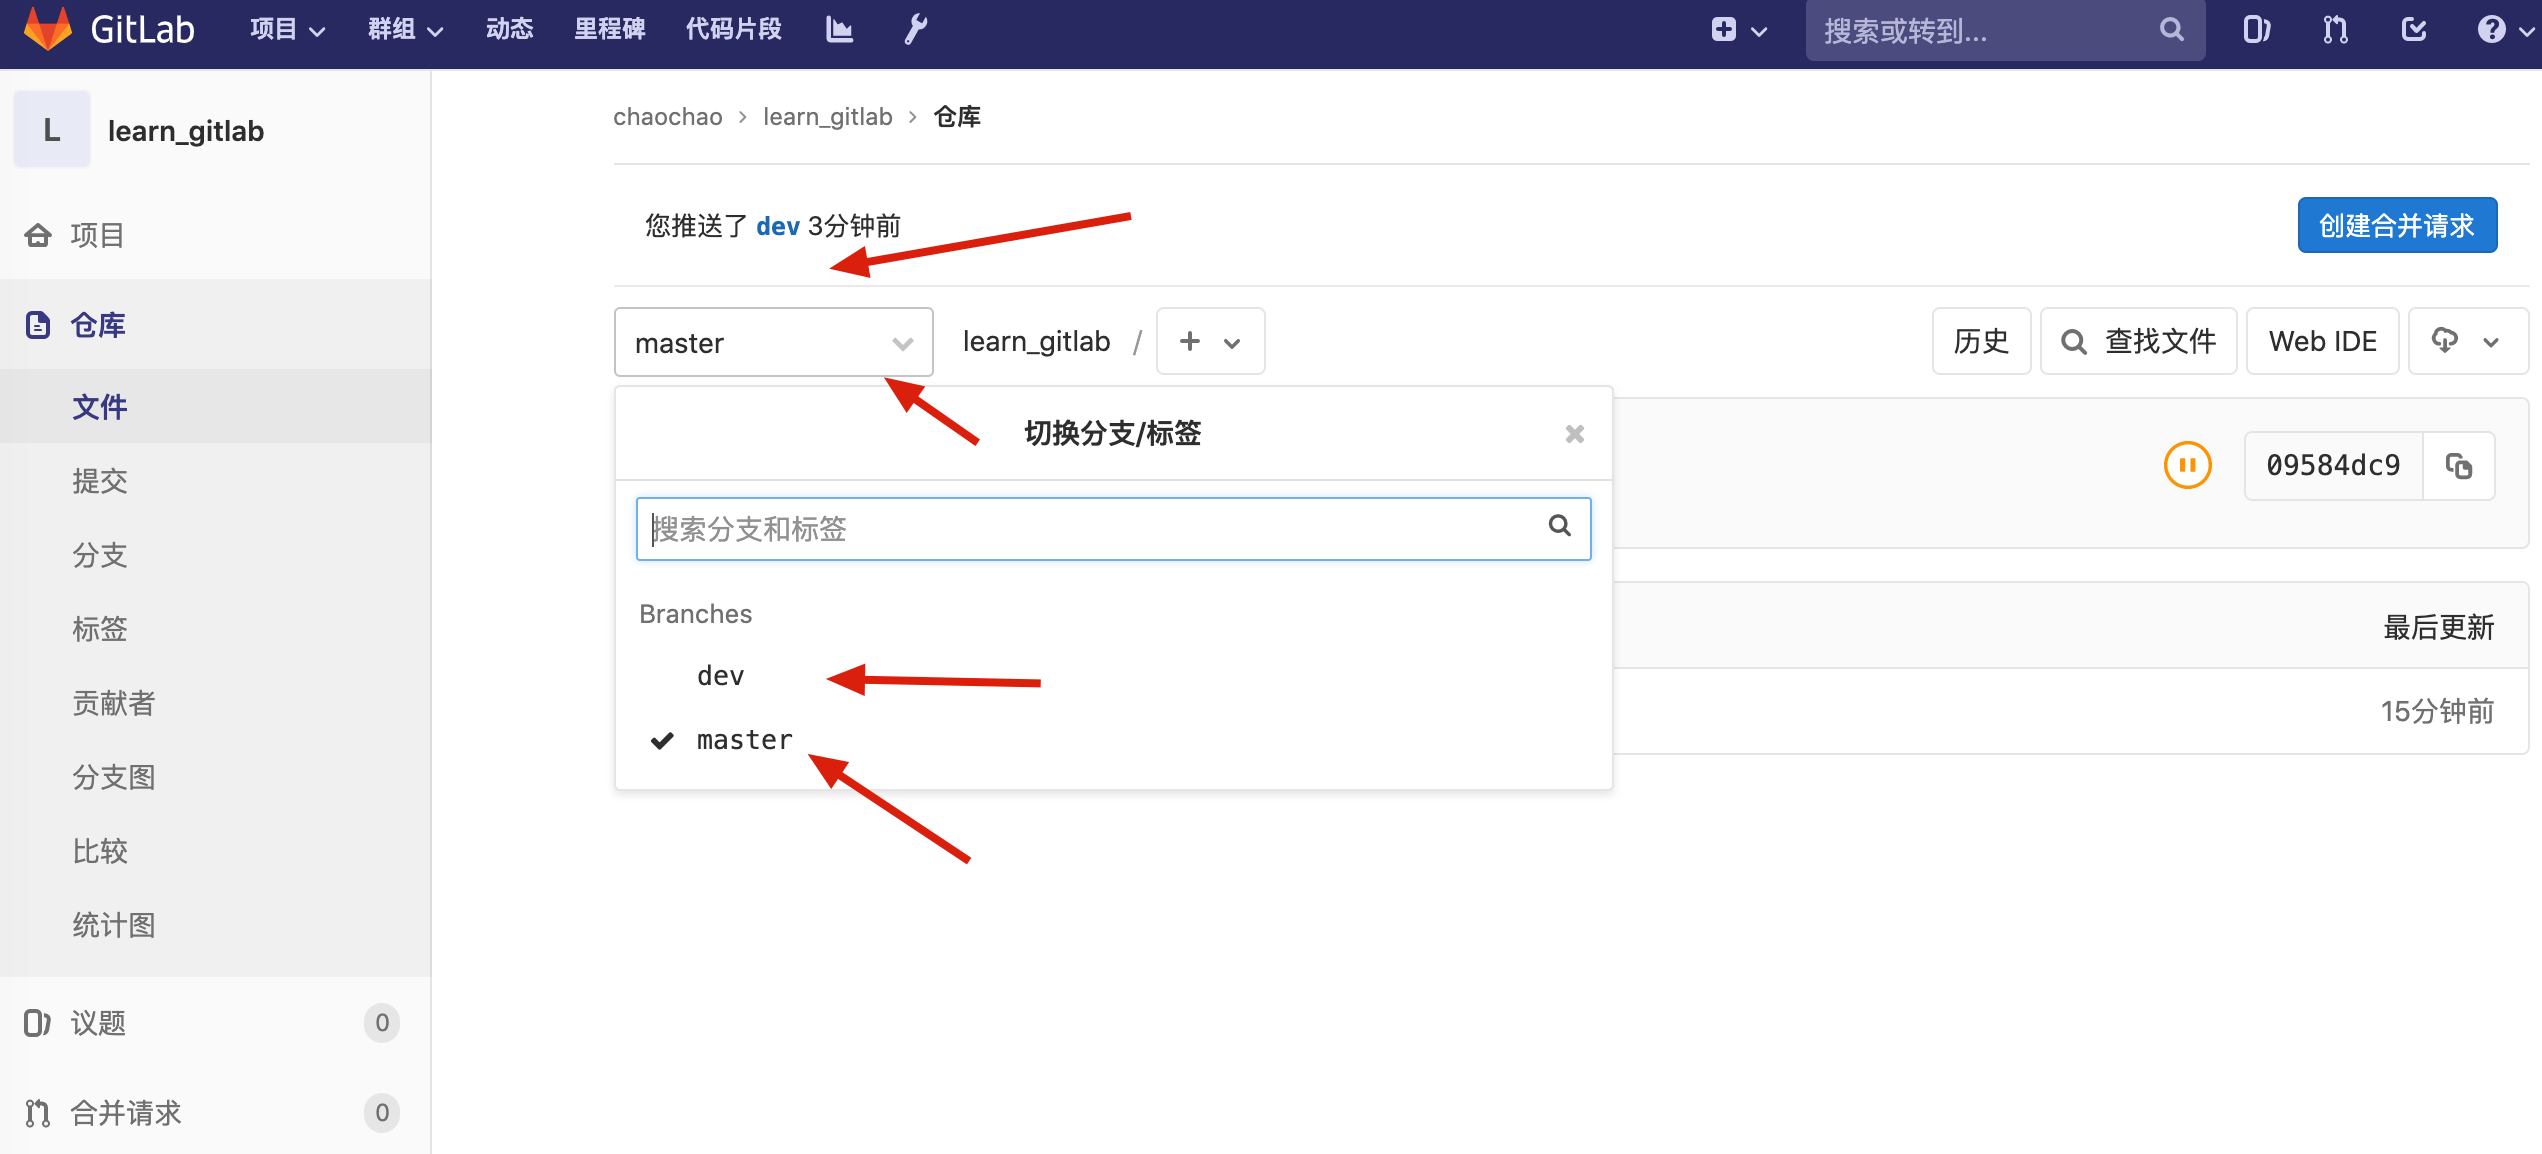This screenshot has width=2542, height=1154.
Task: Open the 代码片段 navbar item
Action: (733, 29)
